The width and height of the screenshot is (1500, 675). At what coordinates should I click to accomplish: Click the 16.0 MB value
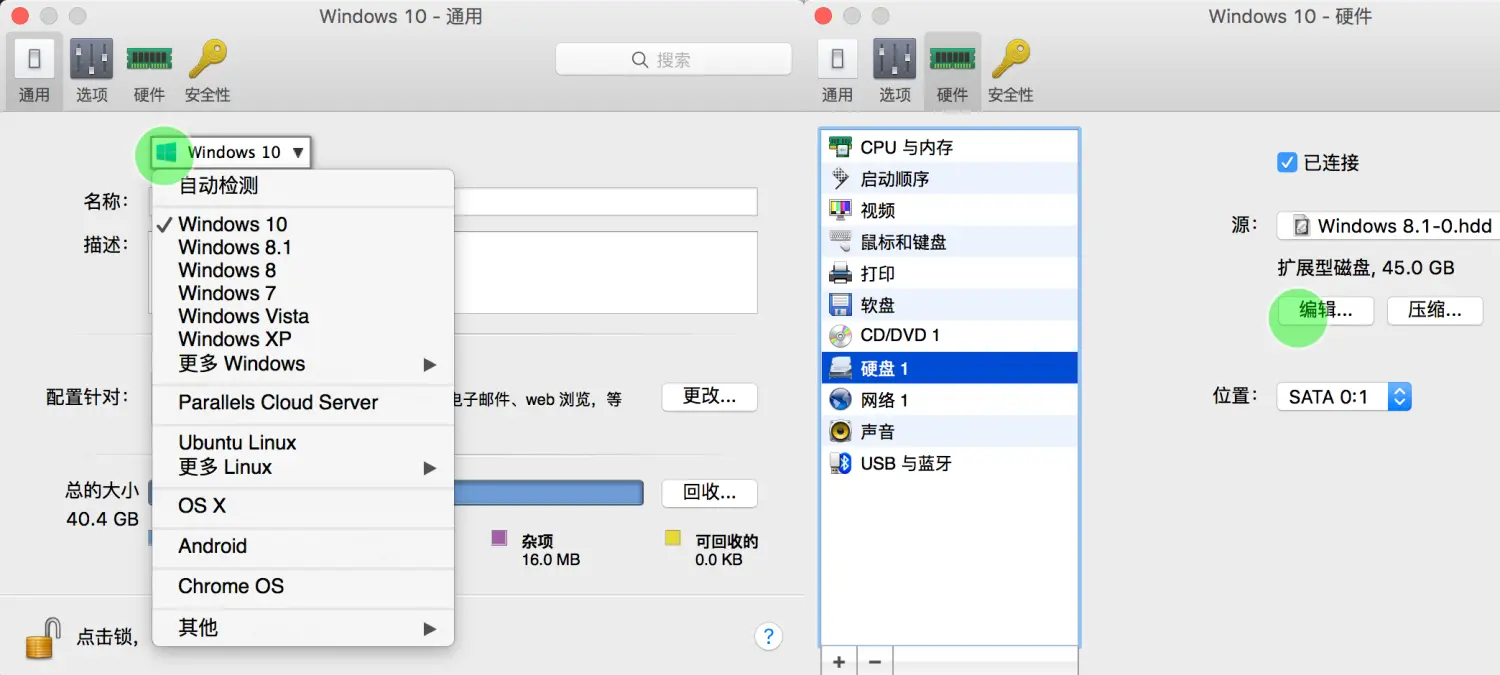[550, 560]
